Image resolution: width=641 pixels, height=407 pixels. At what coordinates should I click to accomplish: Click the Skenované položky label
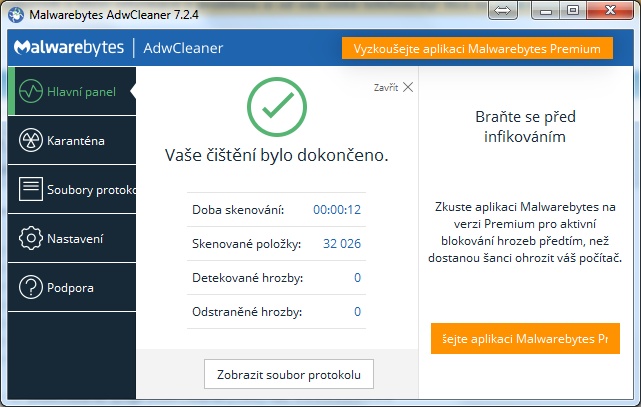tap(247, 244)
